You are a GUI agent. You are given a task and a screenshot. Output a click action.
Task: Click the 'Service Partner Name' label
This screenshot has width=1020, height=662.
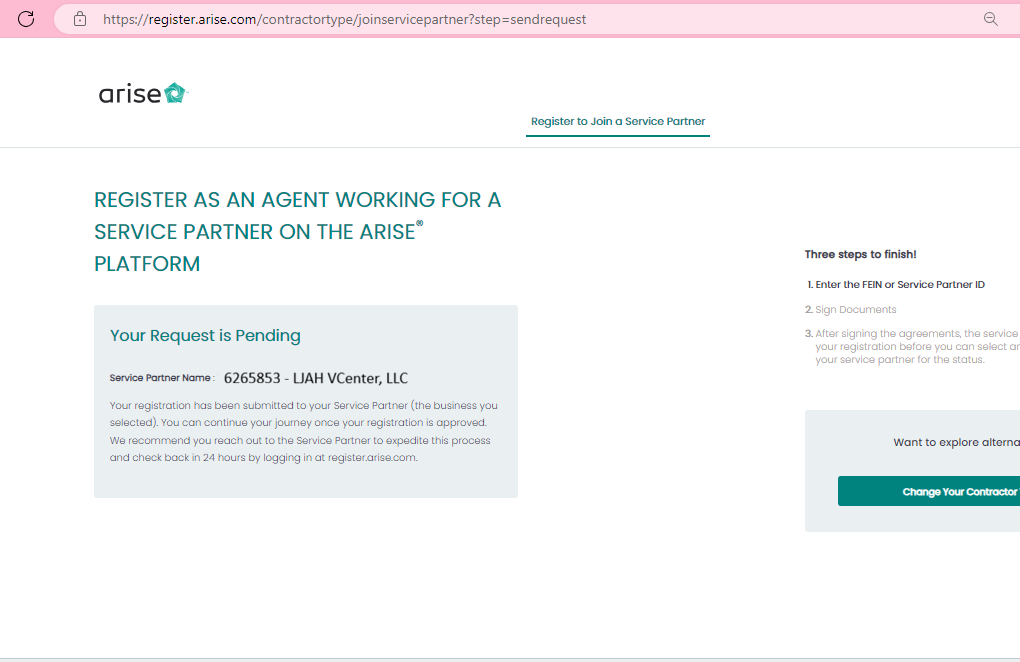pos(160,378)
